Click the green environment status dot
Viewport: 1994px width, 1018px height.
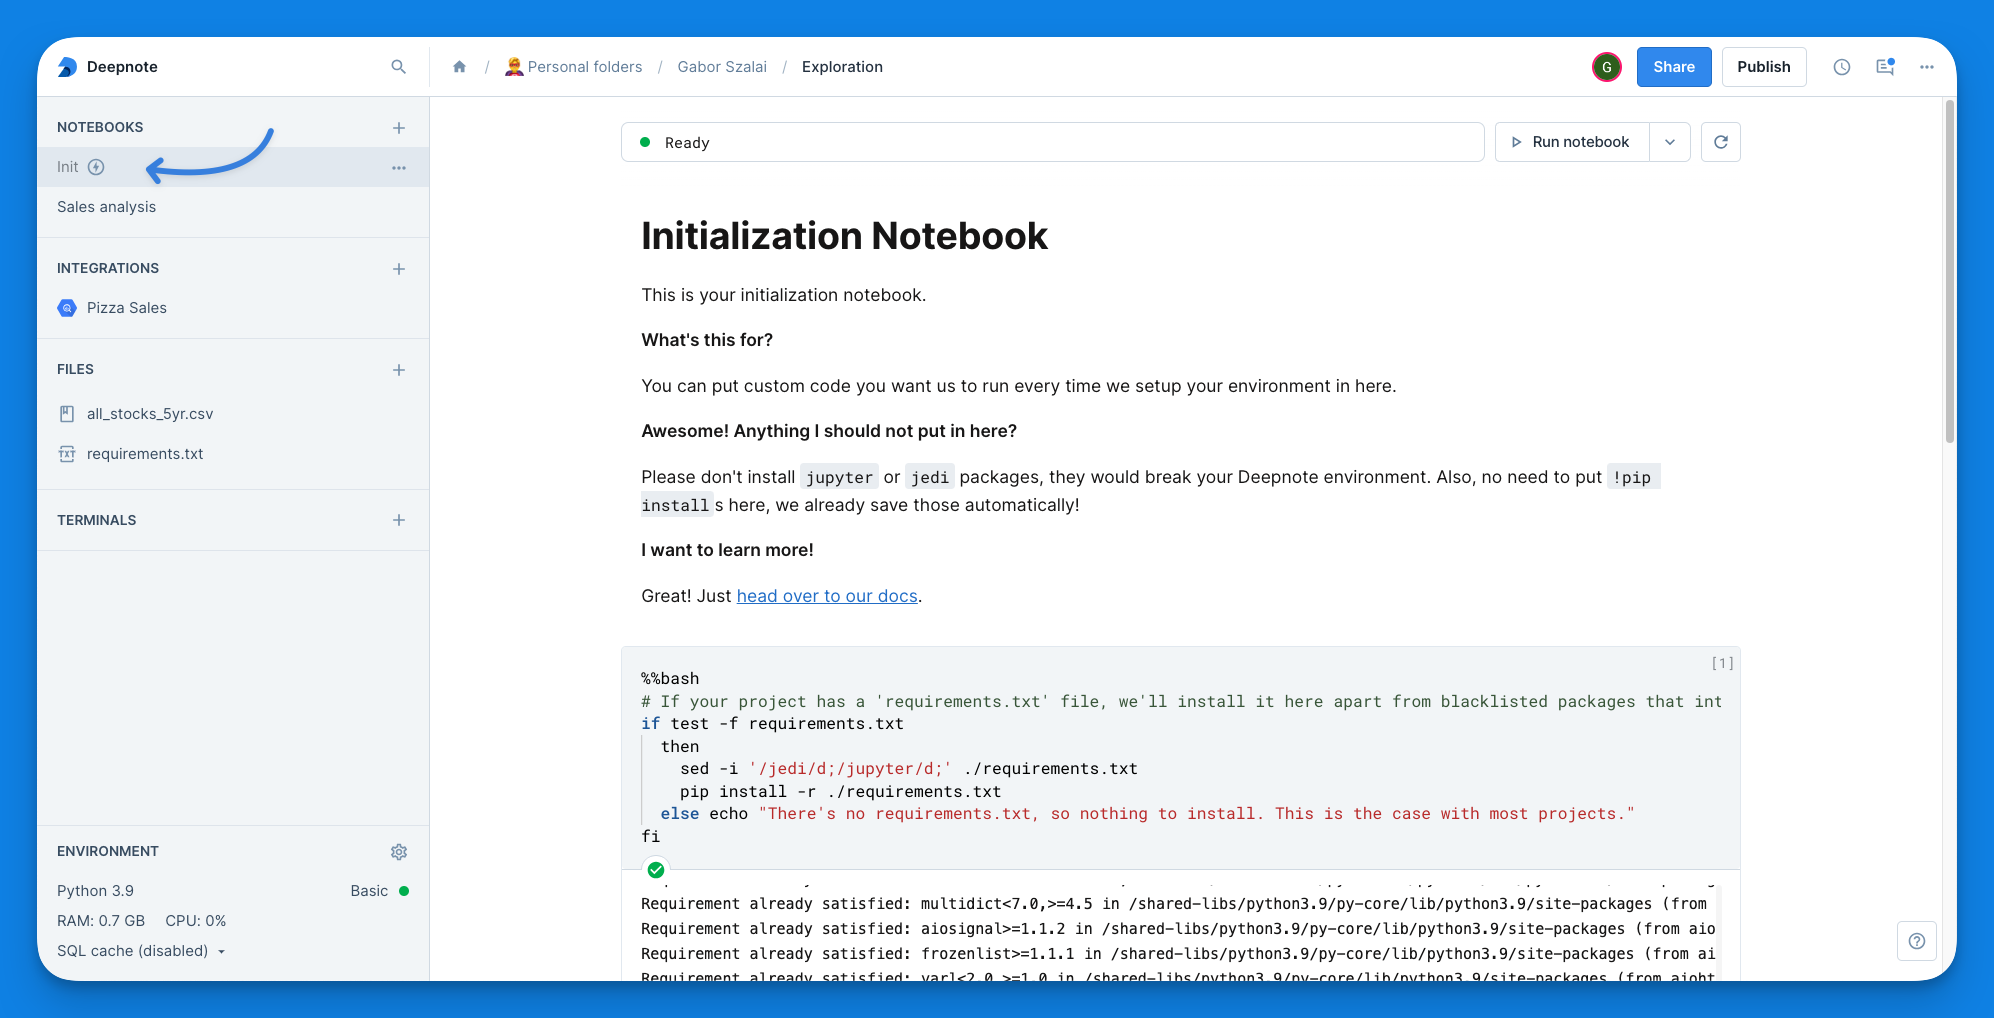403,890
